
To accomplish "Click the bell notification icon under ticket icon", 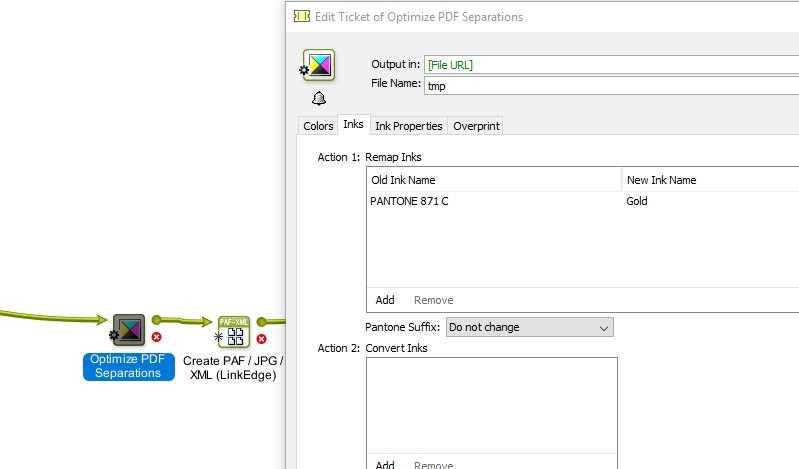I will (319, 98).
